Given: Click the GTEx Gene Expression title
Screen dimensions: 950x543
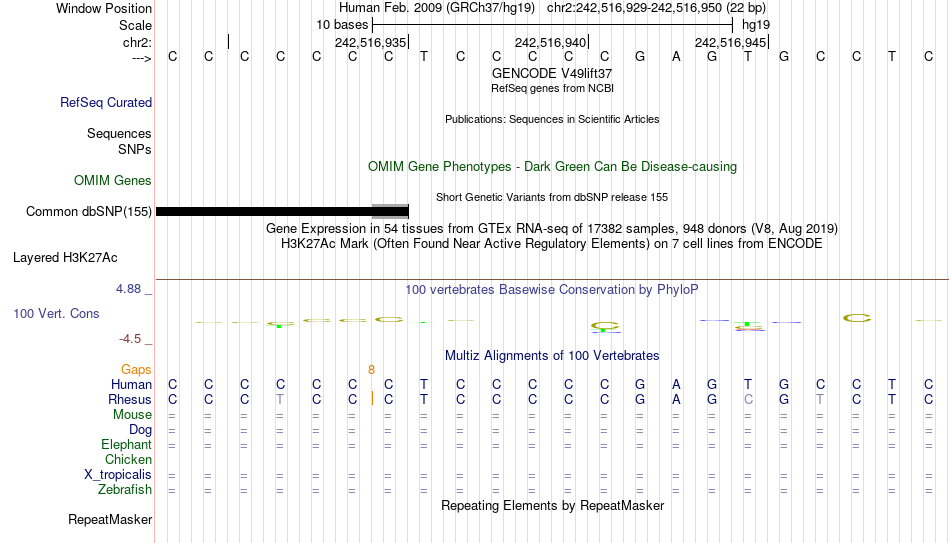Looking at the screenshot, I should coord(552,228).
